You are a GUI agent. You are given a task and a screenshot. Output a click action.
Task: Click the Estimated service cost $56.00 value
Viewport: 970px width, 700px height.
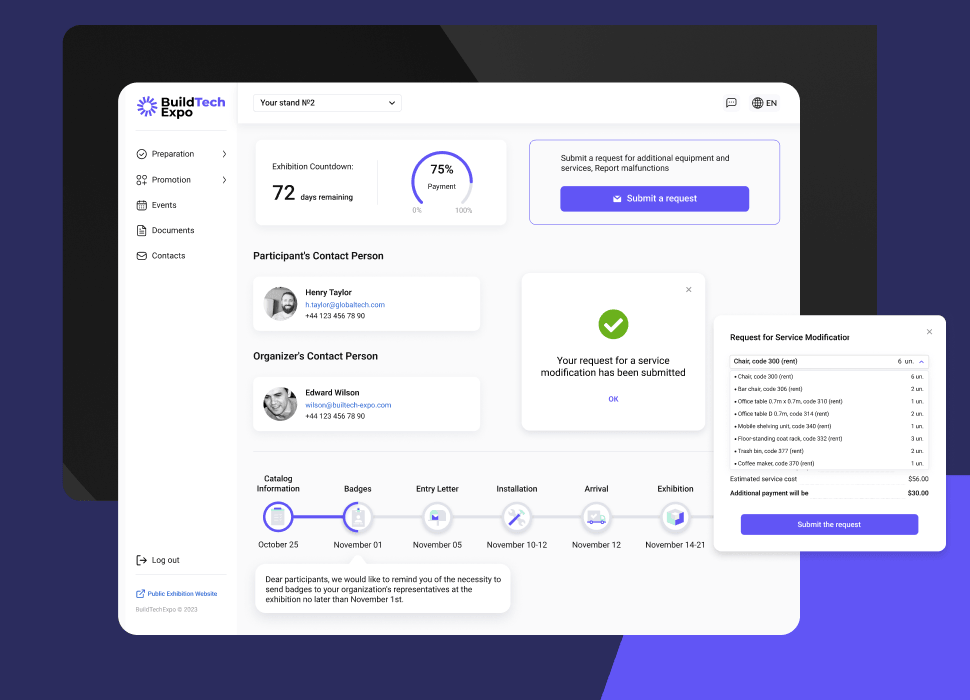pos(918,479)
